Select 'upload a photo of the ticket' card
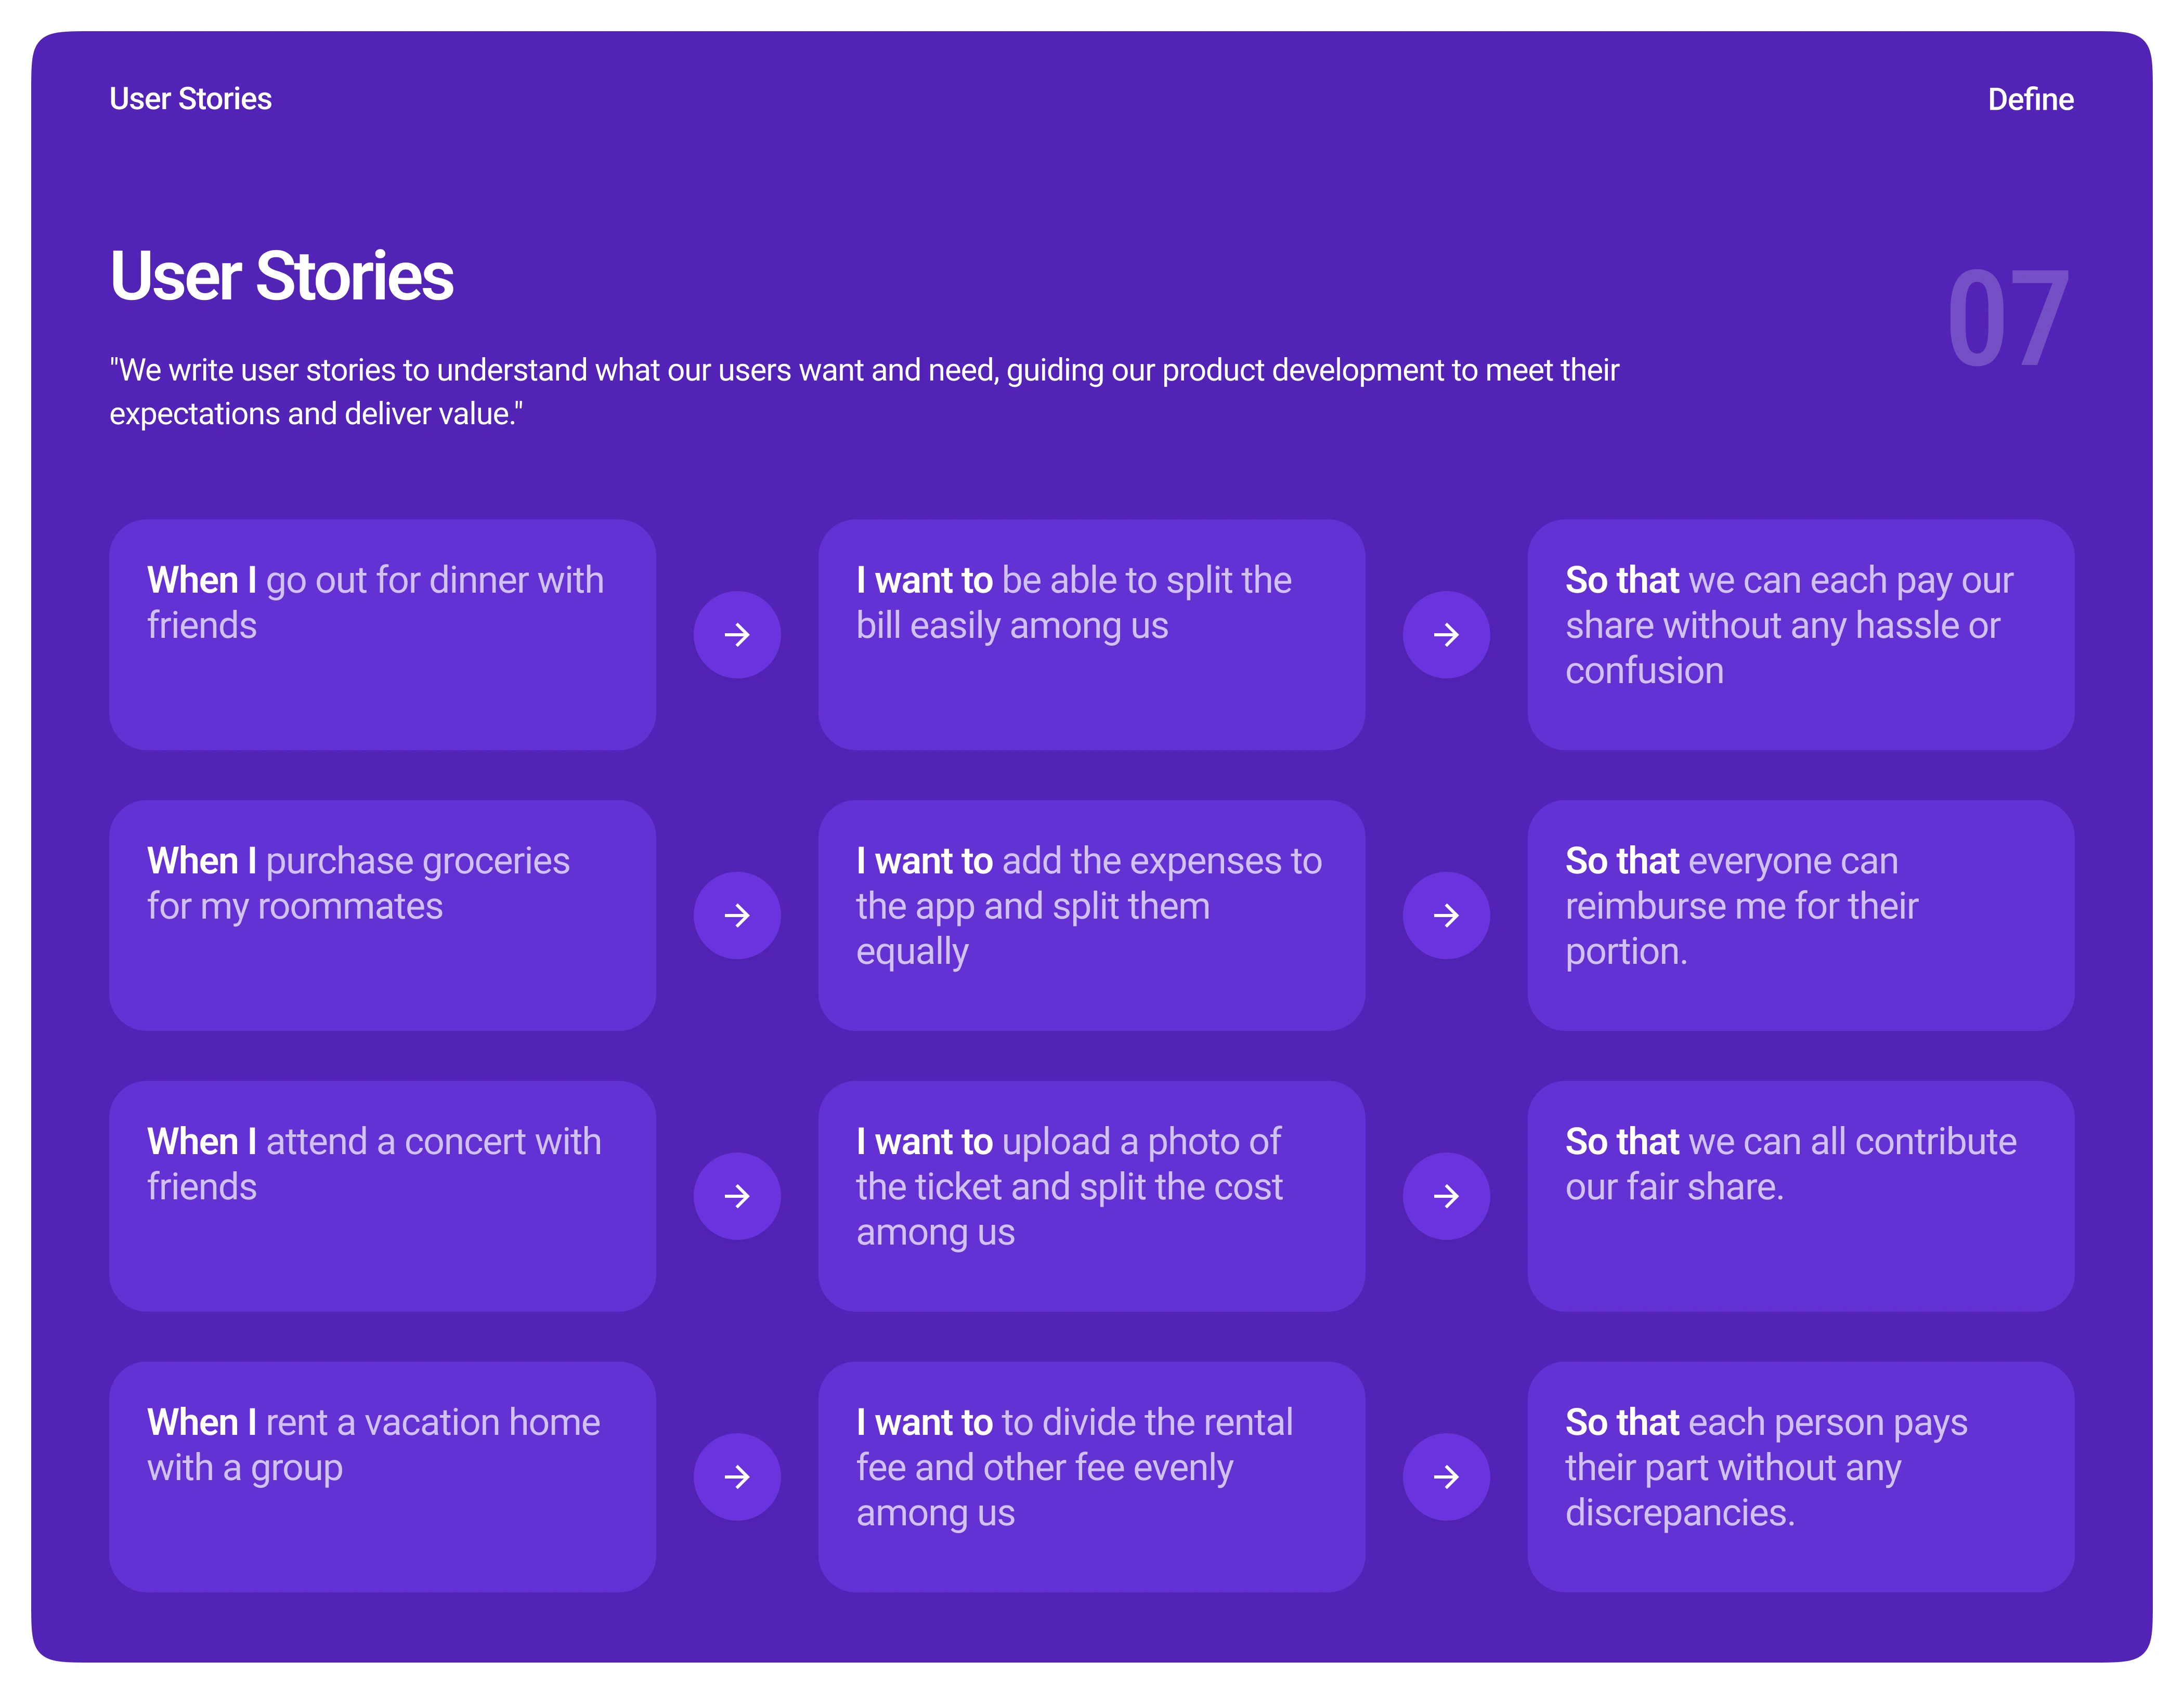Viewport: 2184px width, 1700px height. [x=1091, y=1196]
